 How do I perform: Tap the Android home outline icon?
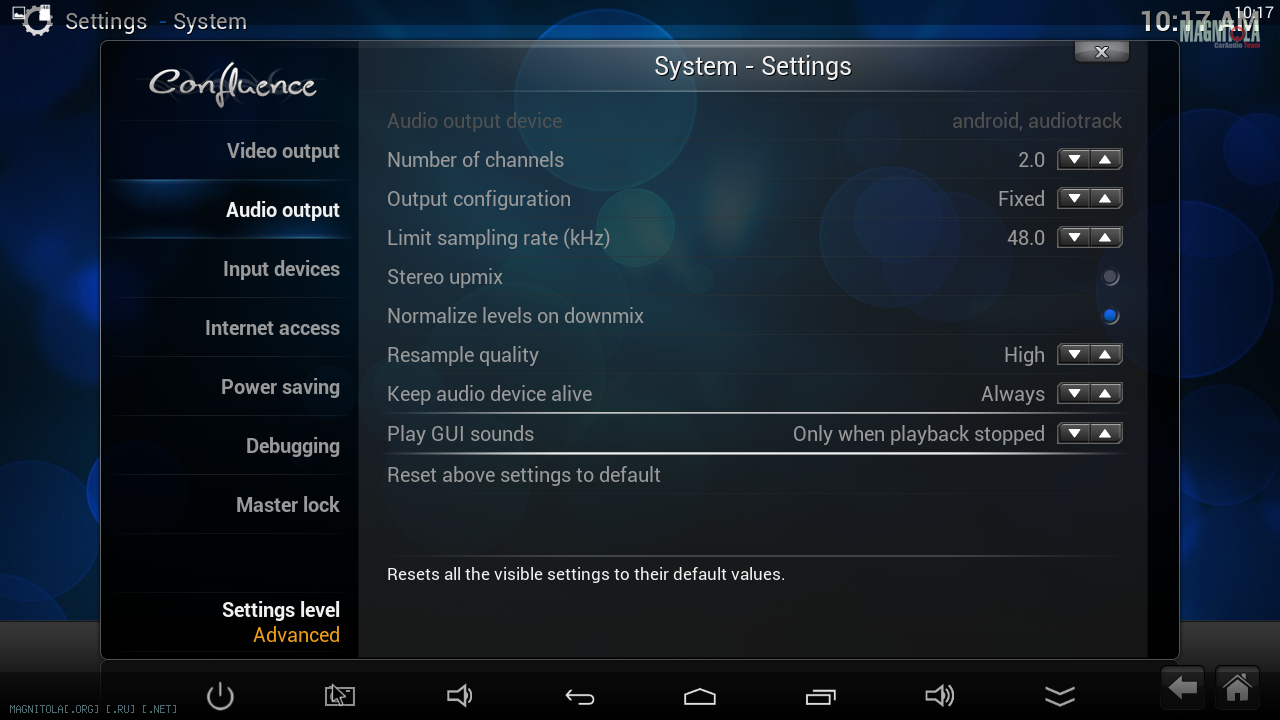(700, 697)
